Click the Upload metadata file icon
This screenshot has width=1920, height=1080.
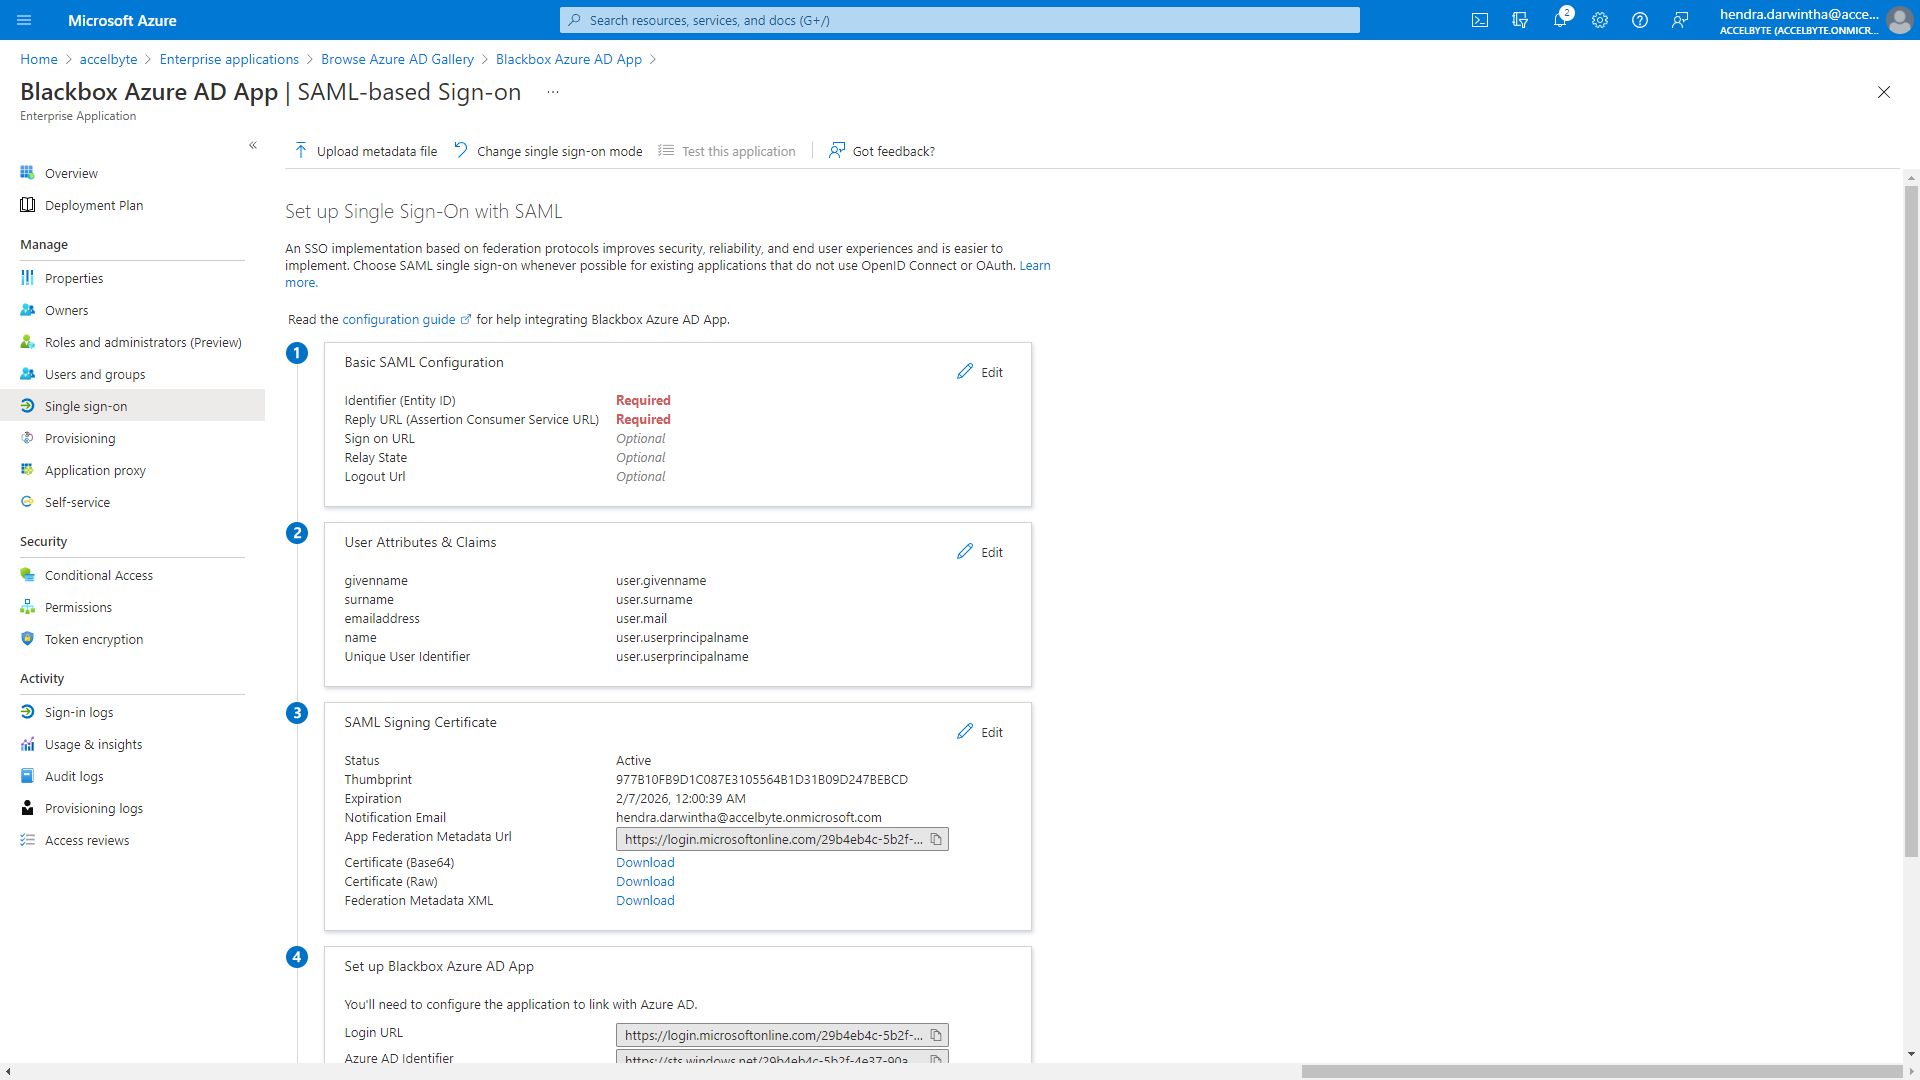tap(301, 150)
